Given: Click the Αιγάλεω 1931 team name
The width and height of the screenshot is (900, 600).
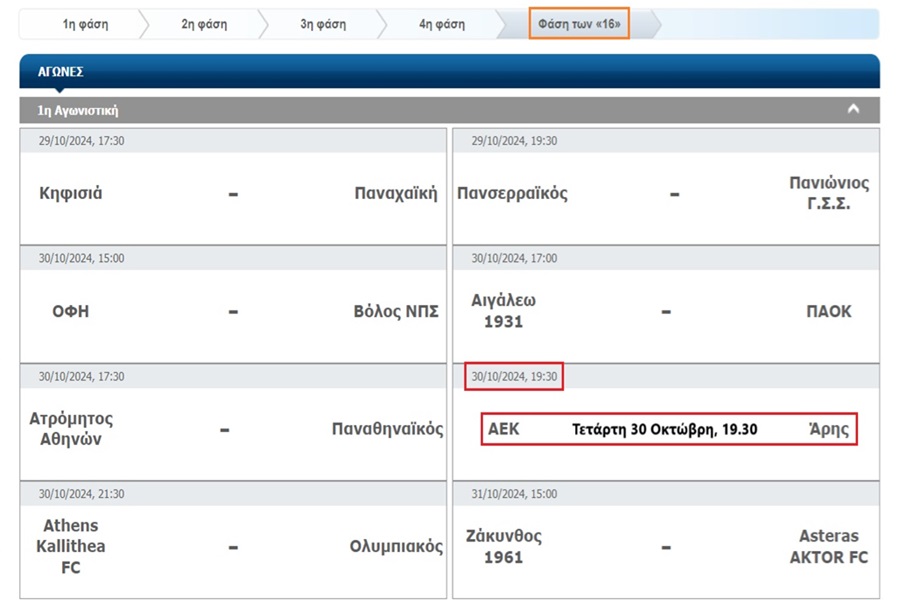Looking at the screenshot, I should point(503,311).
